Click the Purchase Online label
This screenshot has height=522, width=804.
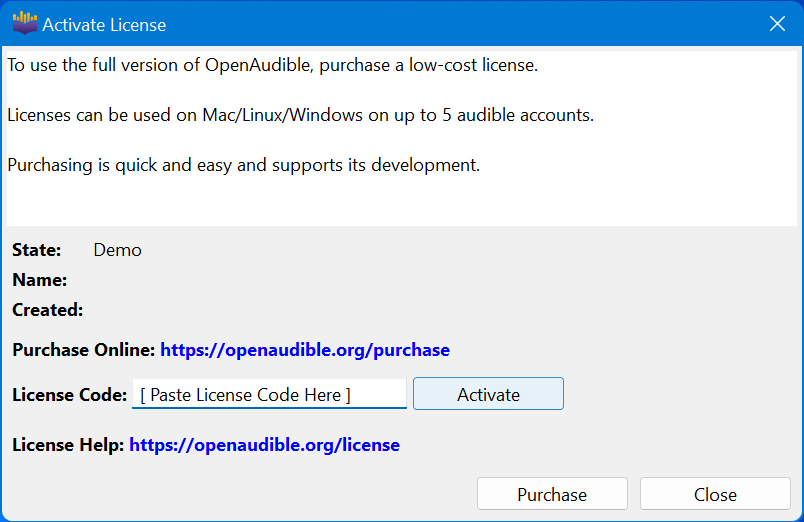(83, 350)
